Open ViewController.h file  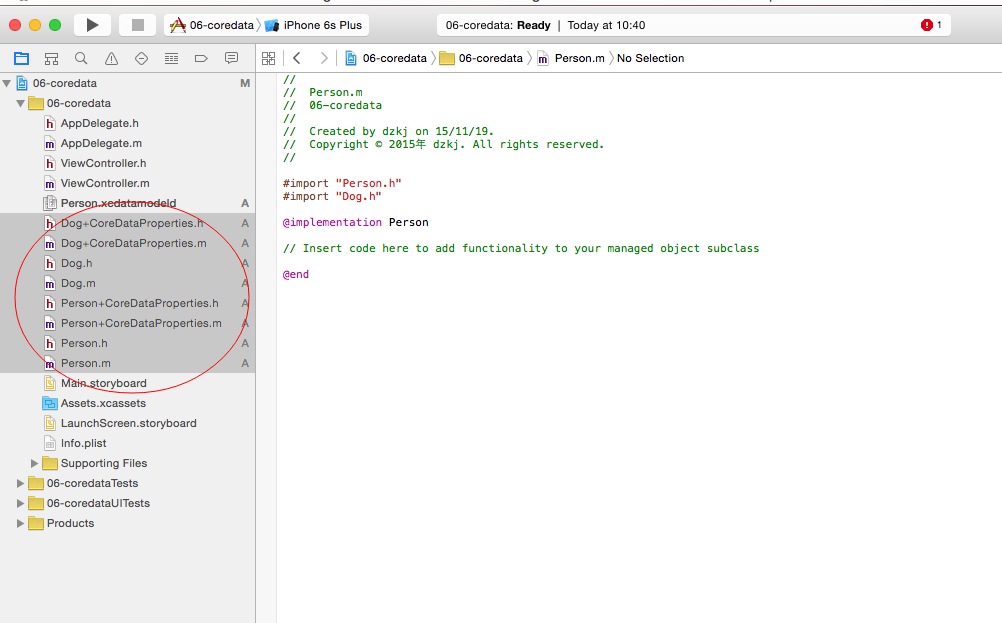click(103, 163)
